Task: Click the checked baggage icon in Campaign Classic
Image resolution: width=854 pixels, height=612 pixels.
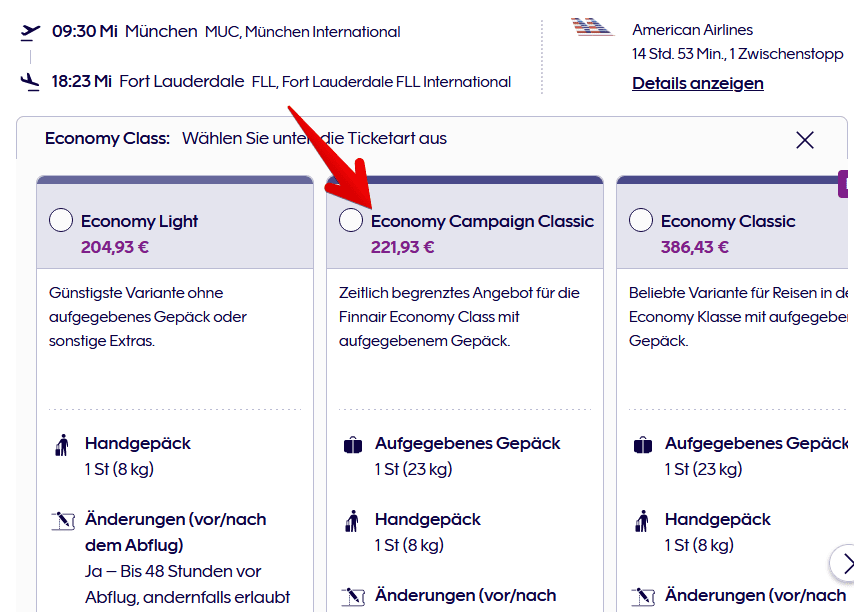Action: coord(352,445)
